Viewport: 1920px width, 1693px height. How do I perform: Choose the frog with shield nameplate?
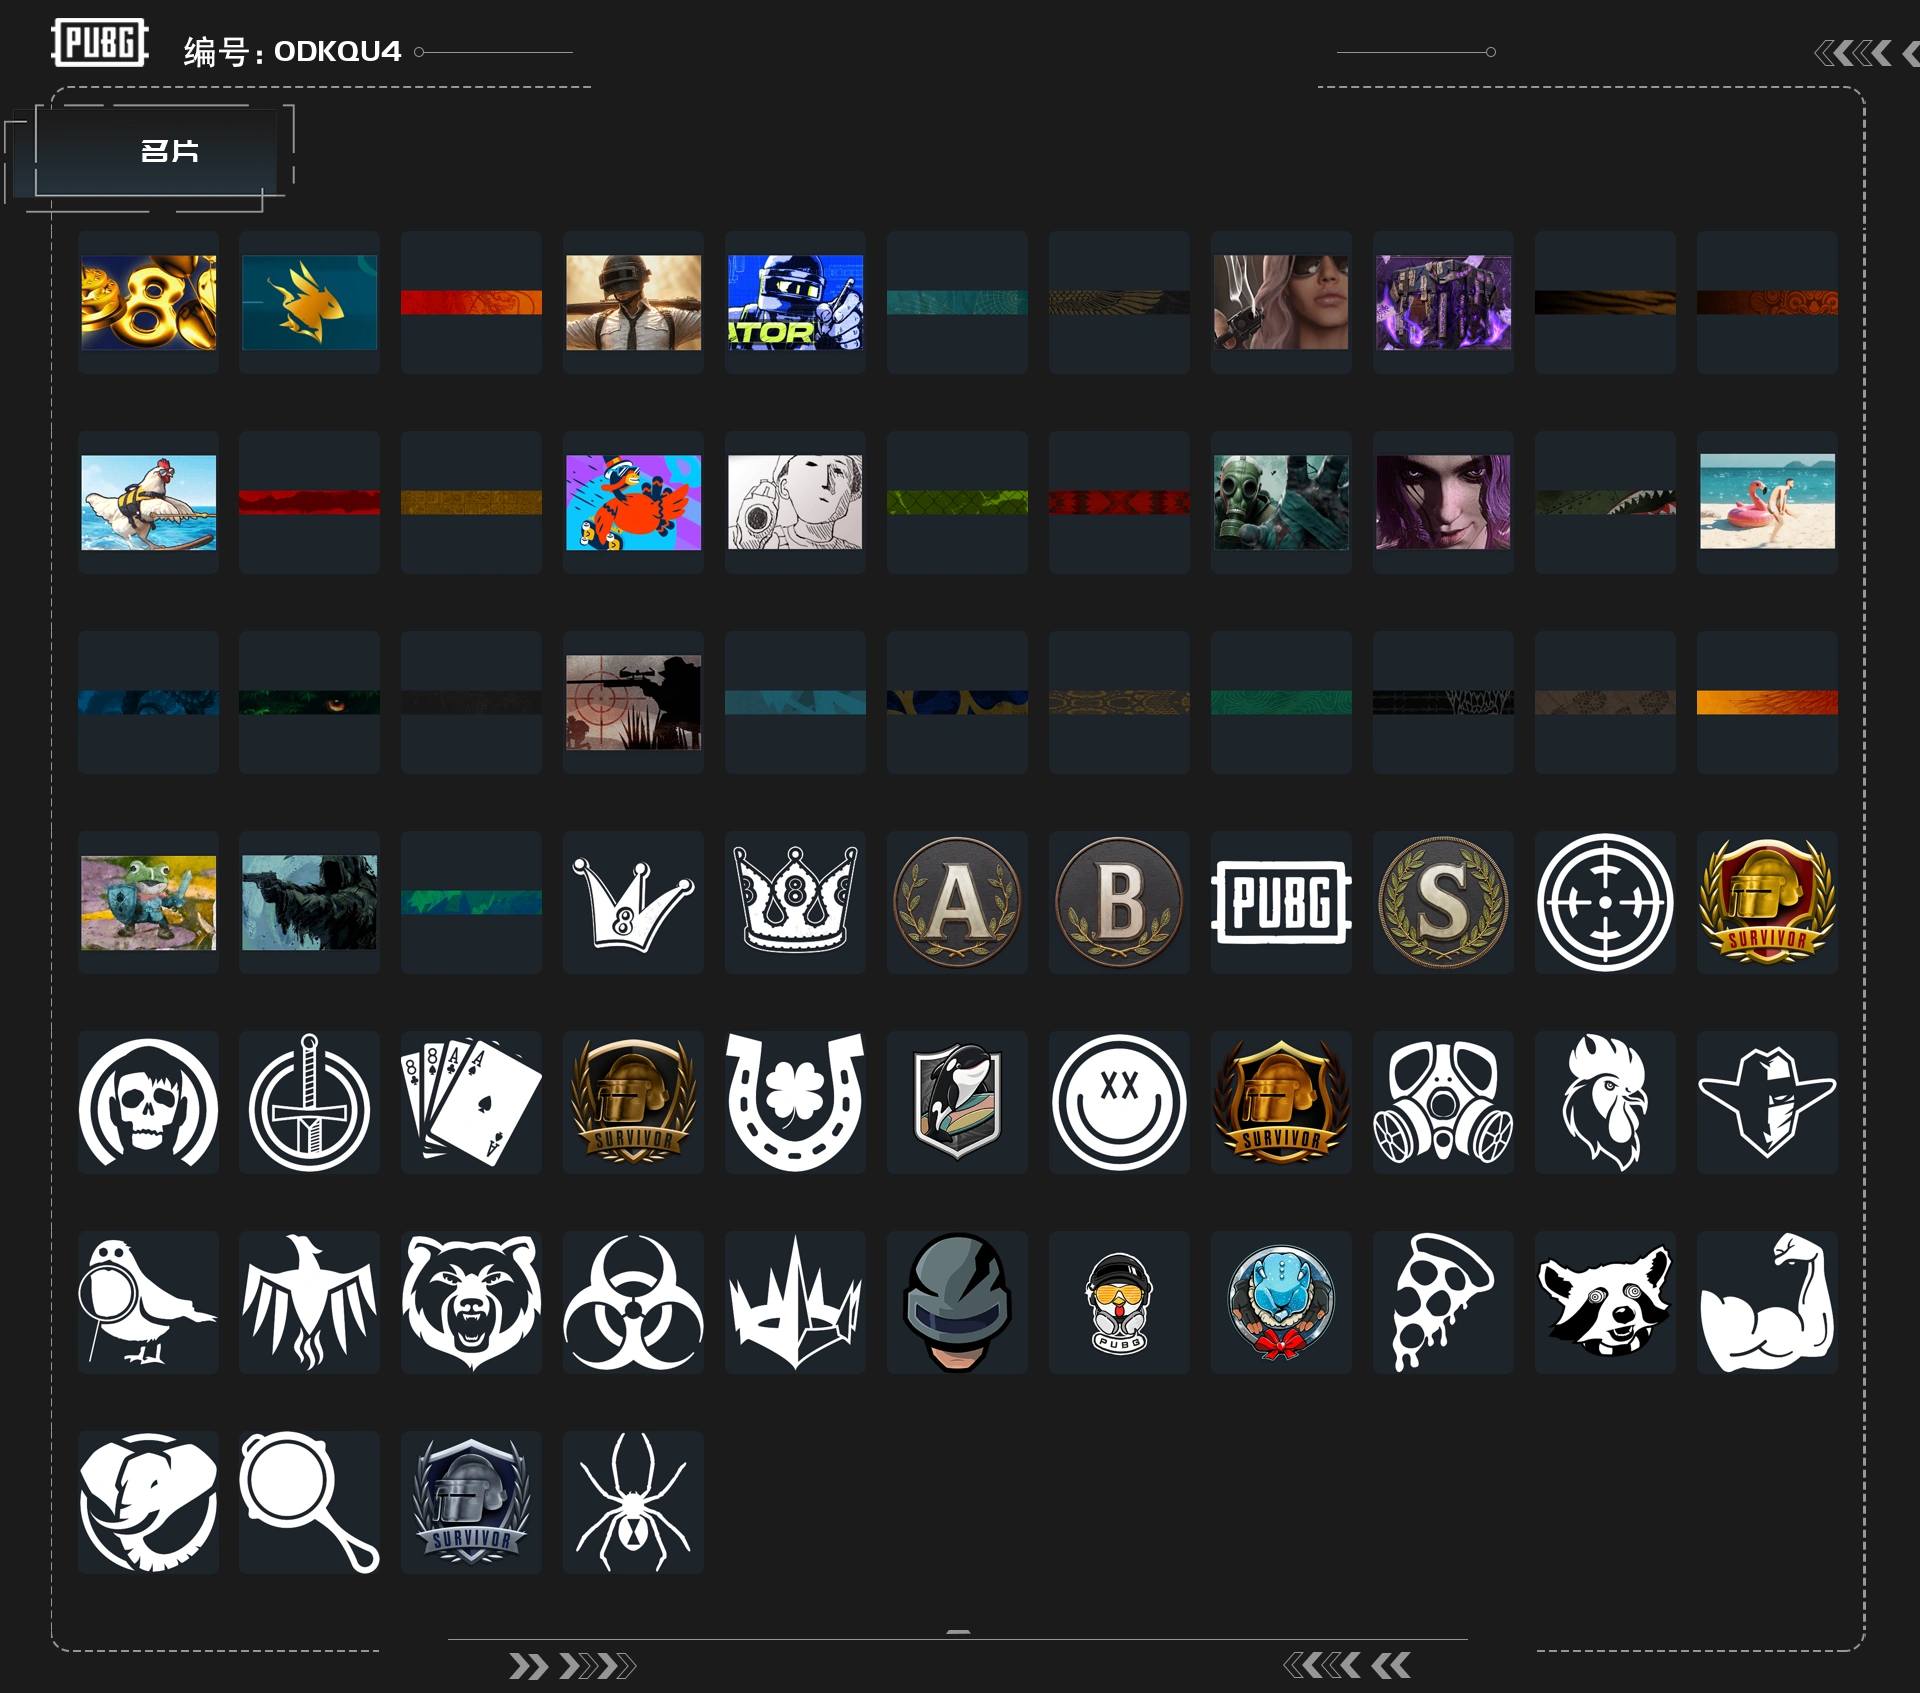(148, 902)
